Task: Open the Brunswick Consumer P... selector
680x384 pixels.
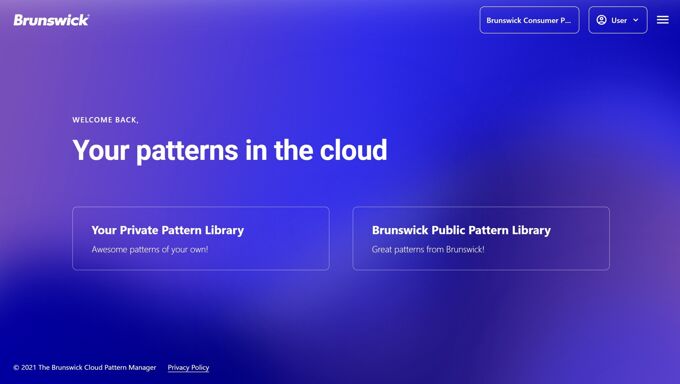Action: [529, 20]
